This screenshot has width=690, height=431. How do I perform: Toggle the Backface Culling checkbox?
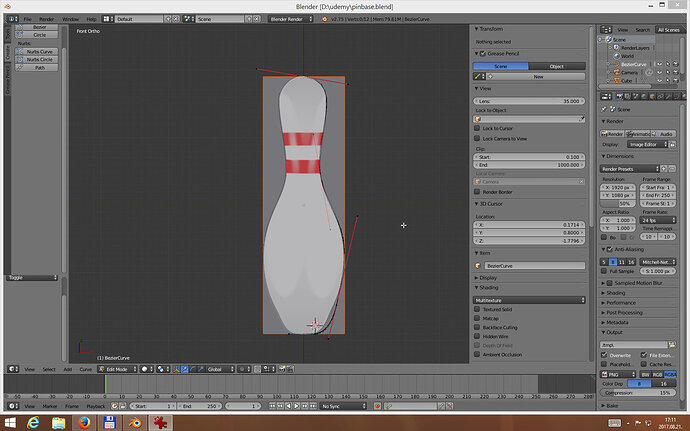click(x=477, y=327)
